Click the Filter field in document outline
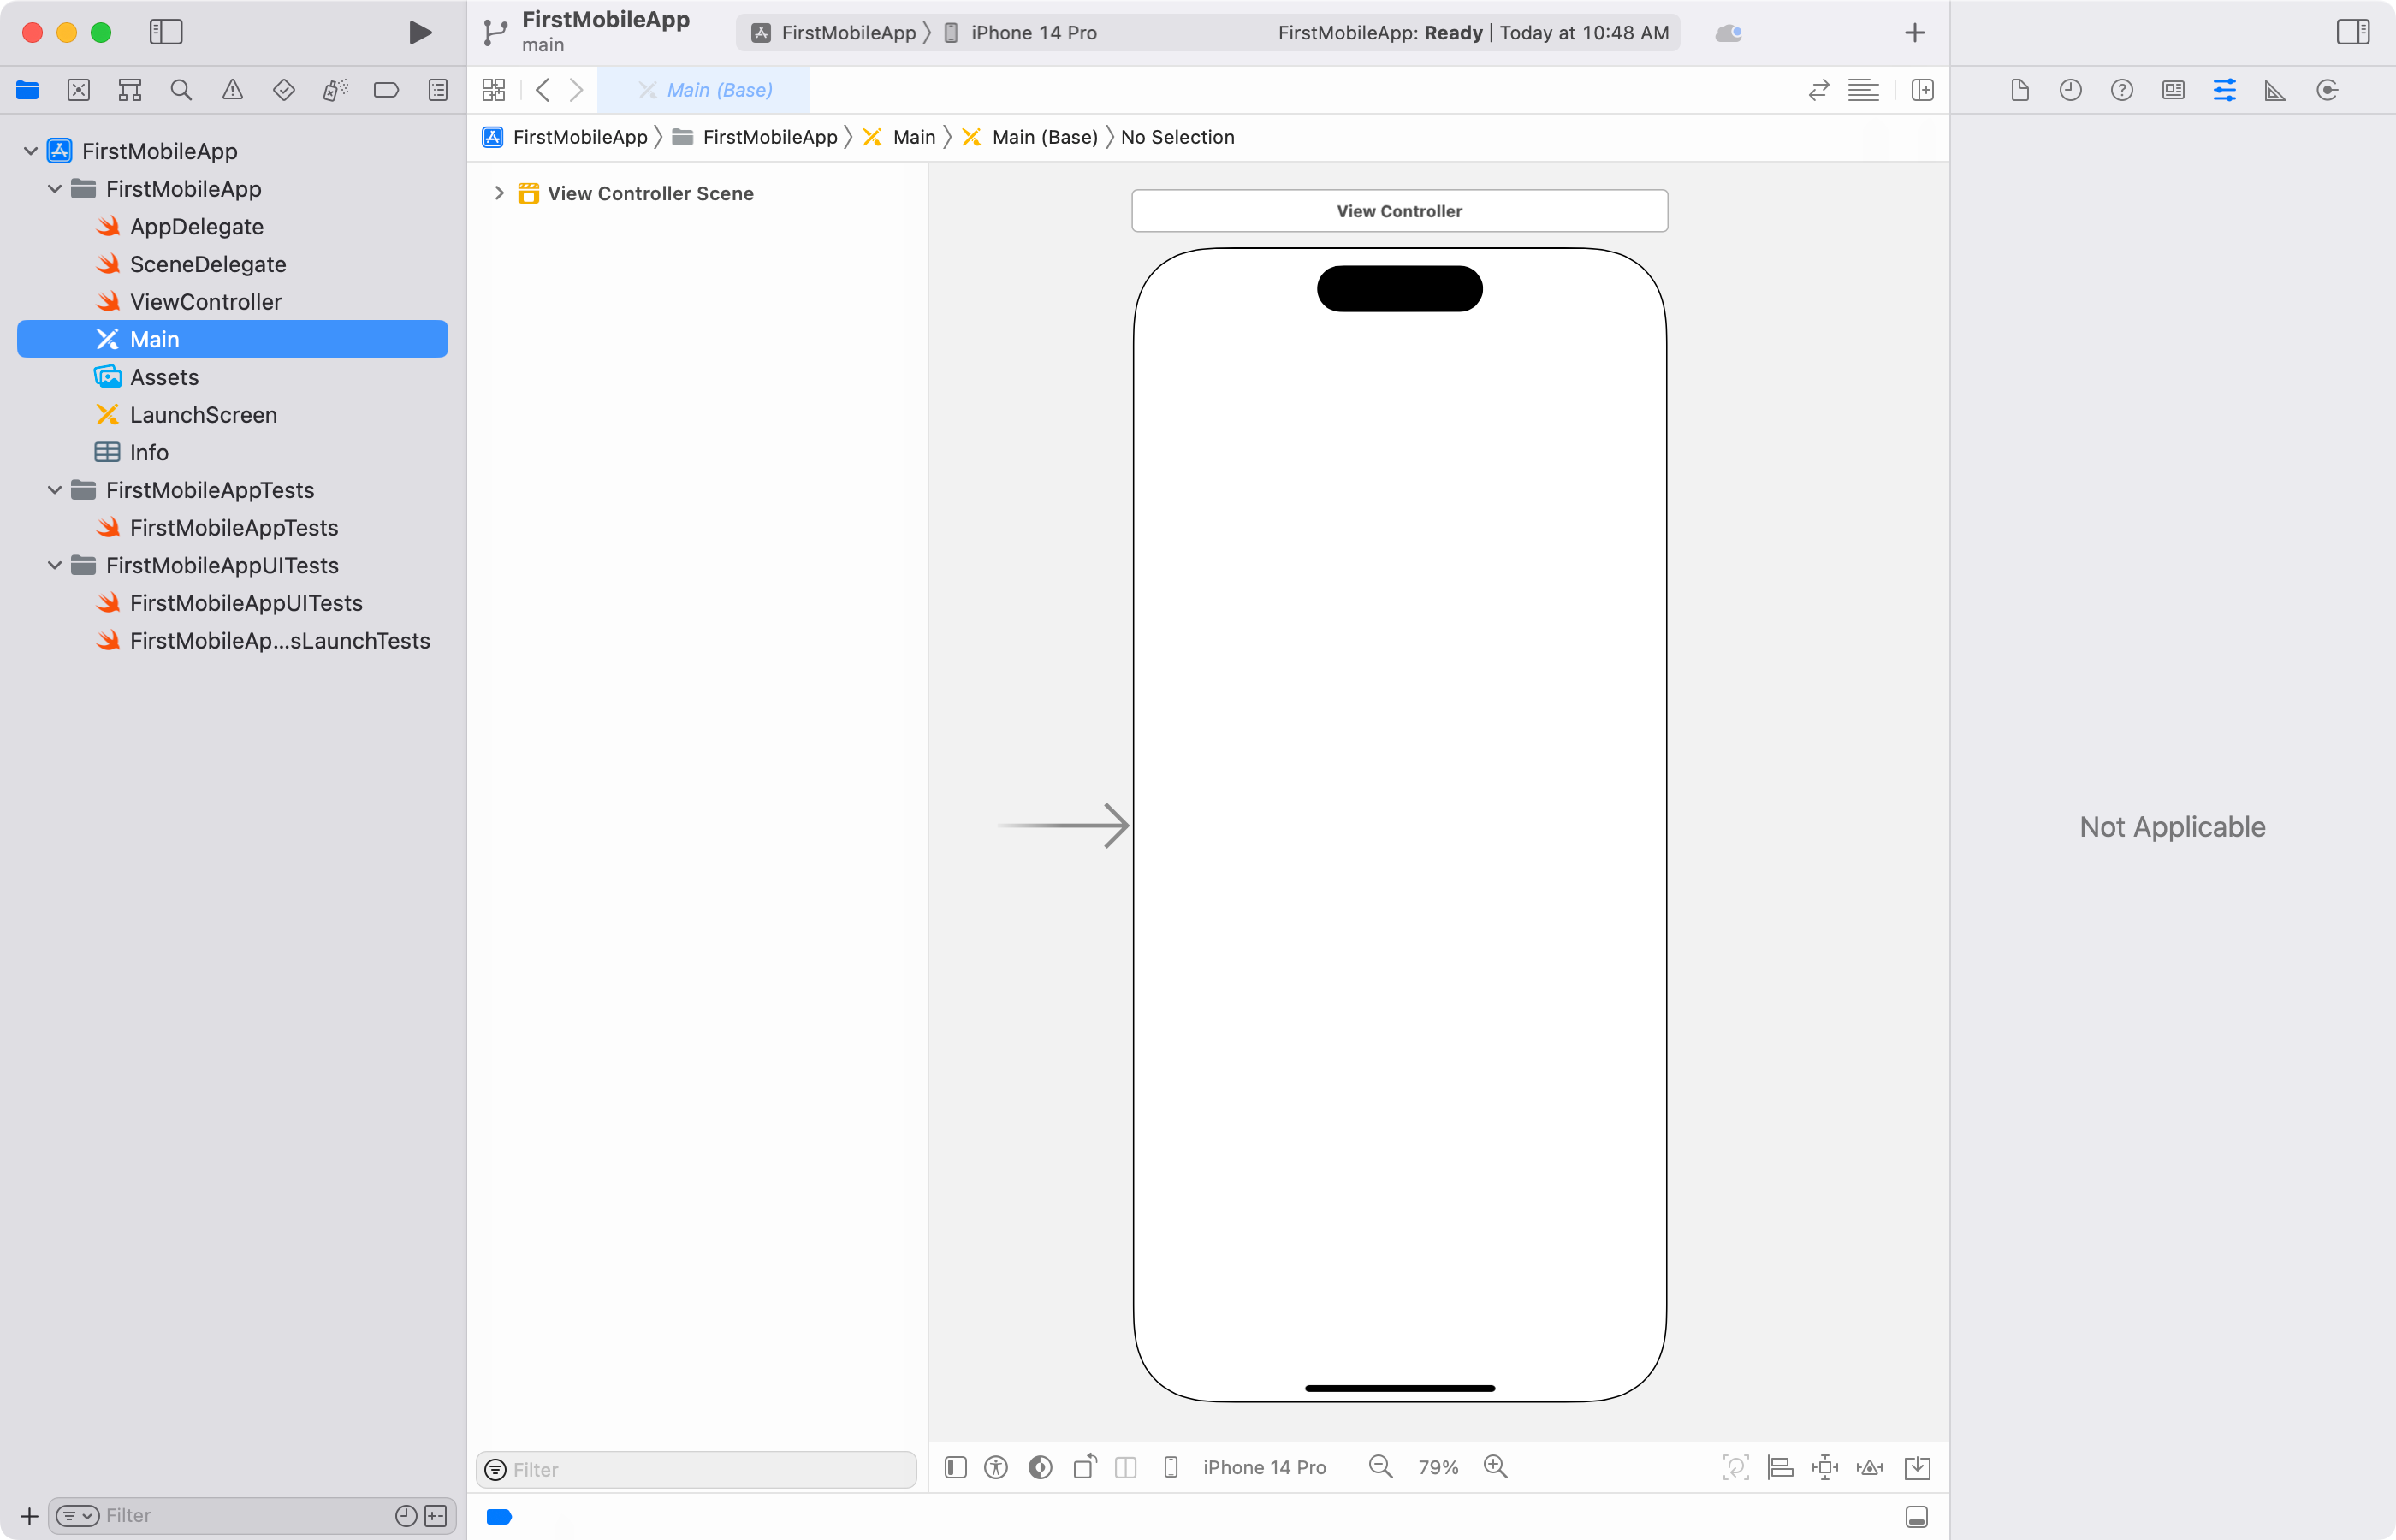Screen dimensions: 2396x1540 tap(698, 1468)
